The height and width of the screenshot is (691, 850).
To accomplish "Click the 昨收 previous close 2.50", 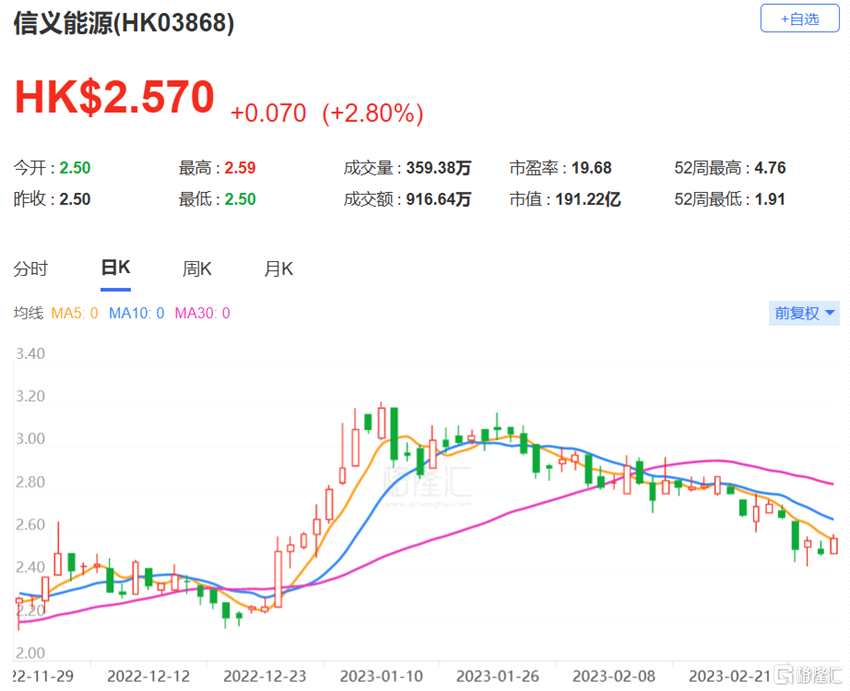I will [75, 199].
